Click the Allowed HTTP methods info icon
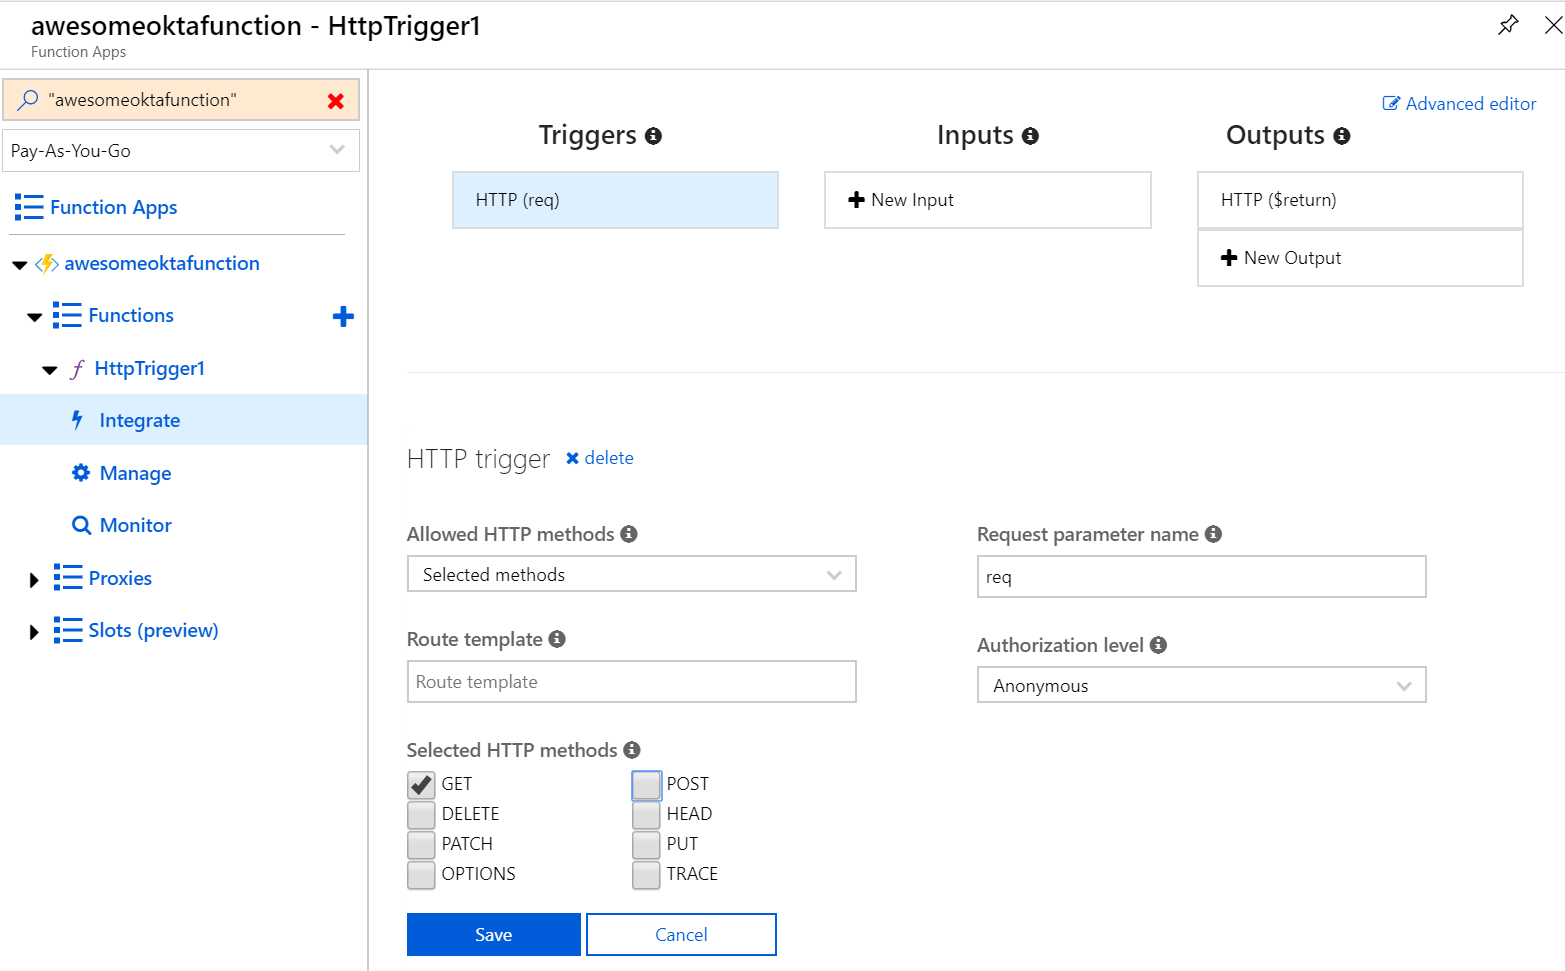 point(629,534)
